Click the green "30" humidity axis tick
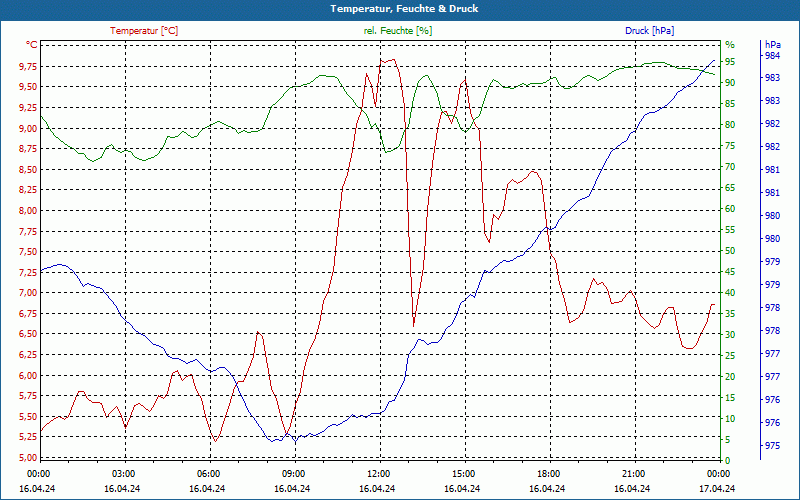The image size is (800, 500). pos(730,335)
